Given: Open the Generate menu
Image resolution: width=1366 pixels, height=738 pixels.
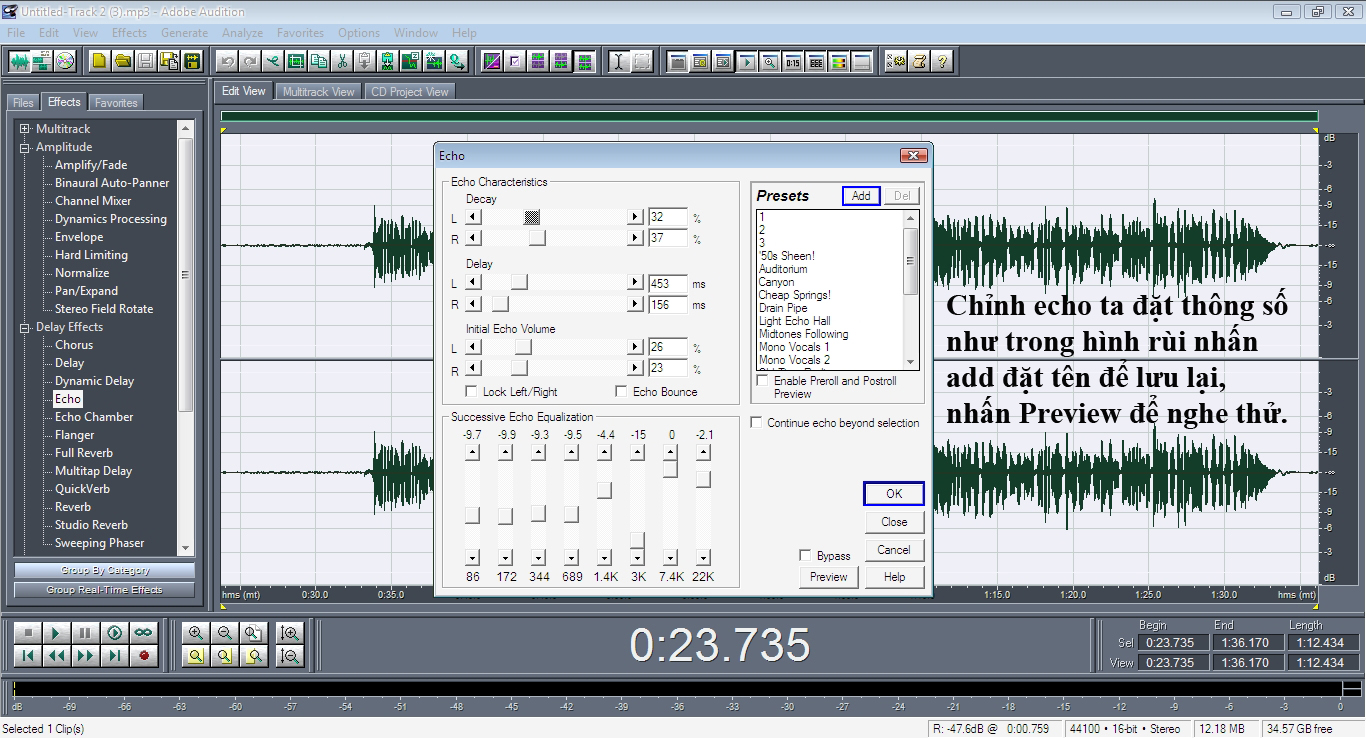Looking at the screenshot, I should click(x=185, y=33).
